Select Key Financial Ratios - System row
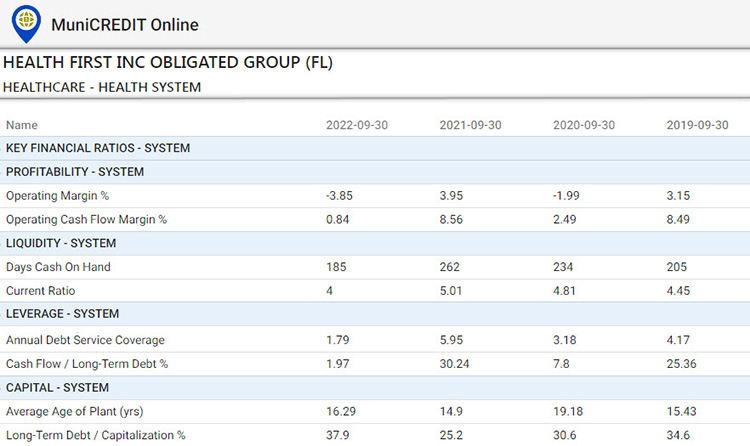Screen dimensions: 750x446 (x=375, y=148)
